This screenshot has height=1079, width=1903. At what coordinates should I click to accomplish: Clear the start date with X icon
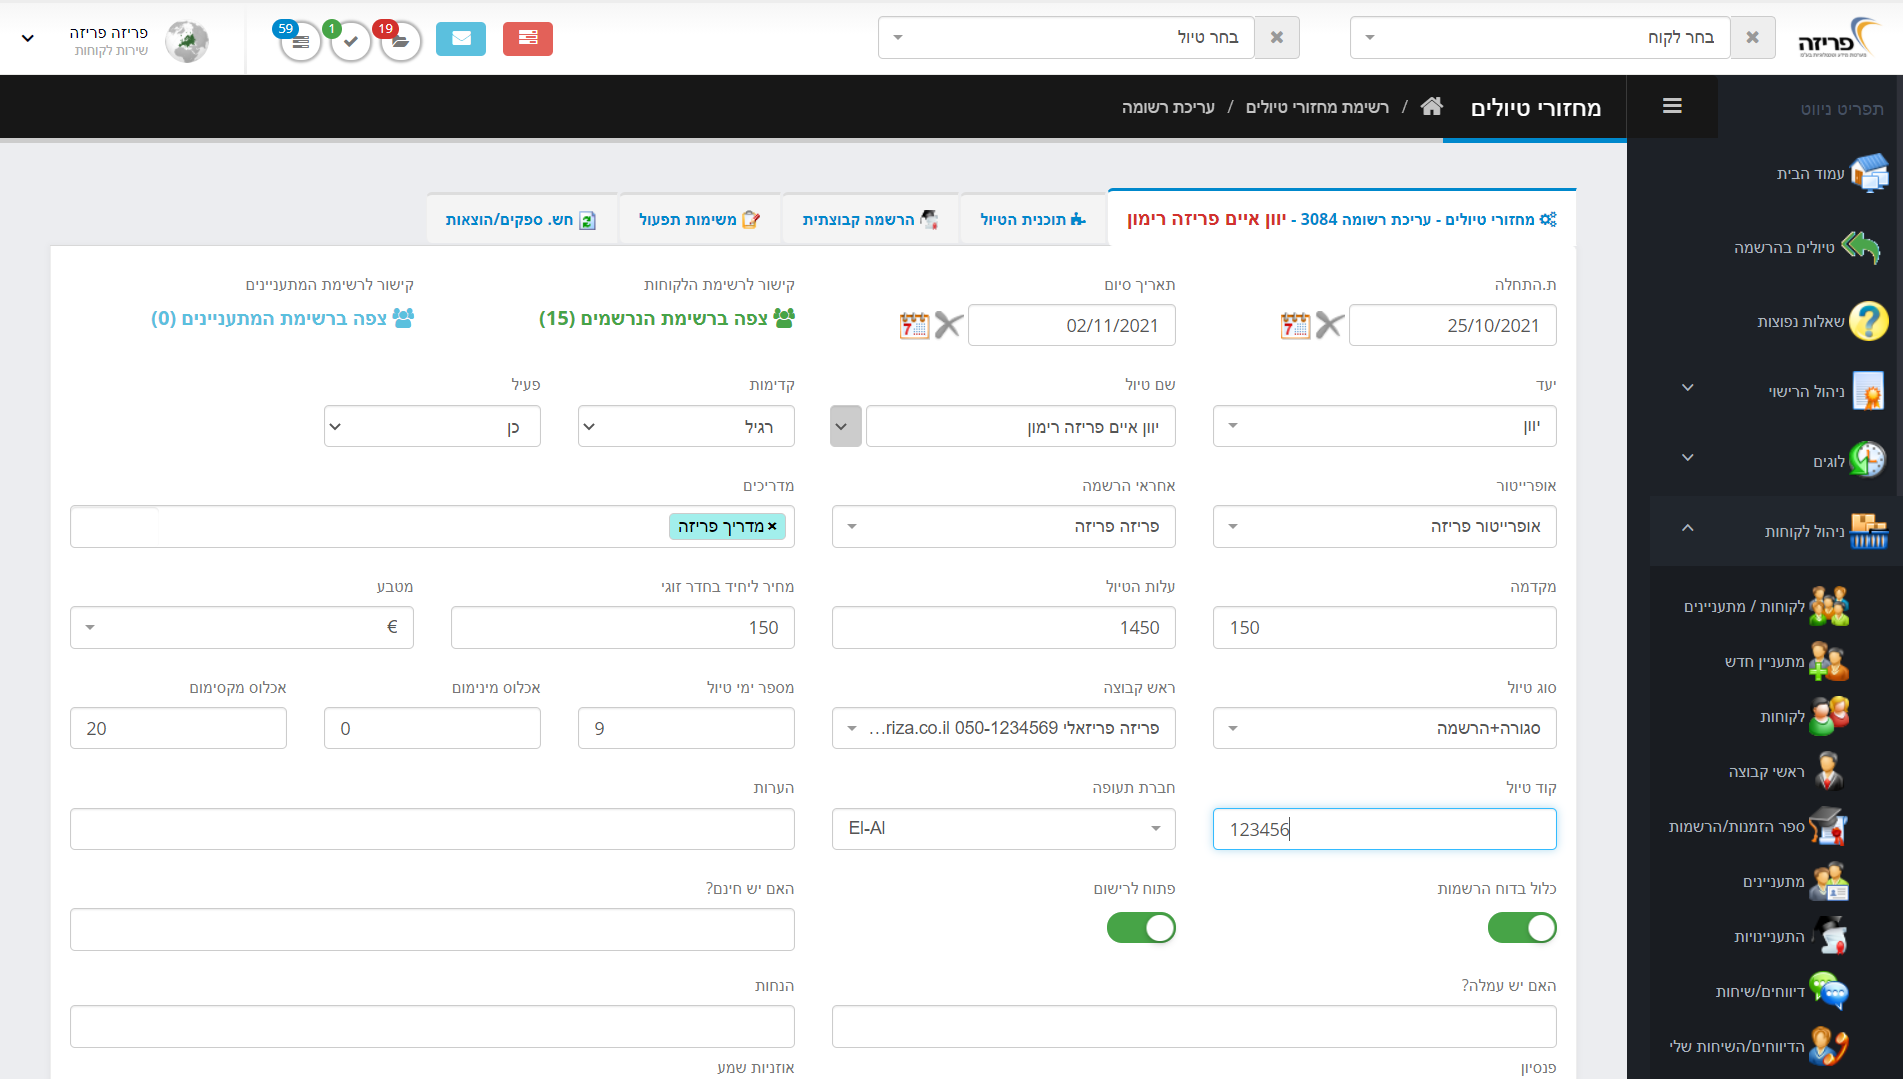click(1329, 325)
